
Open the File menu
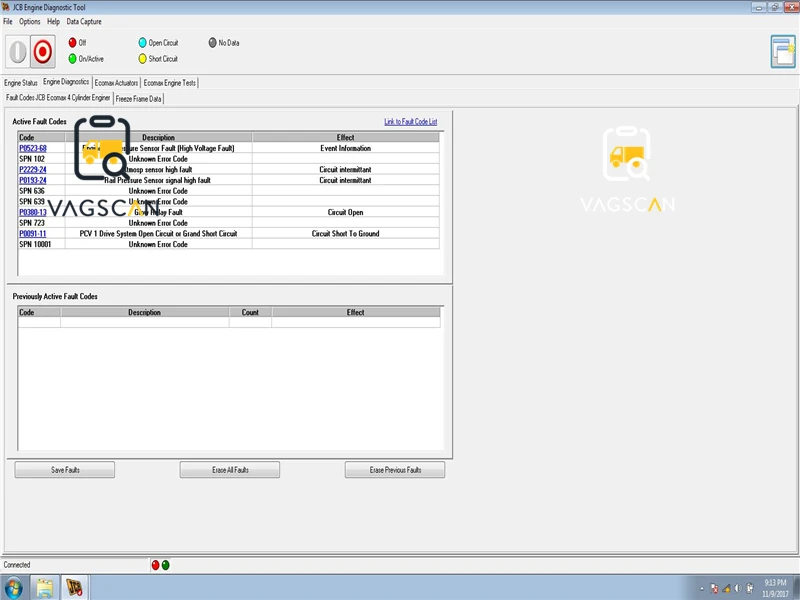click(8, 21)
